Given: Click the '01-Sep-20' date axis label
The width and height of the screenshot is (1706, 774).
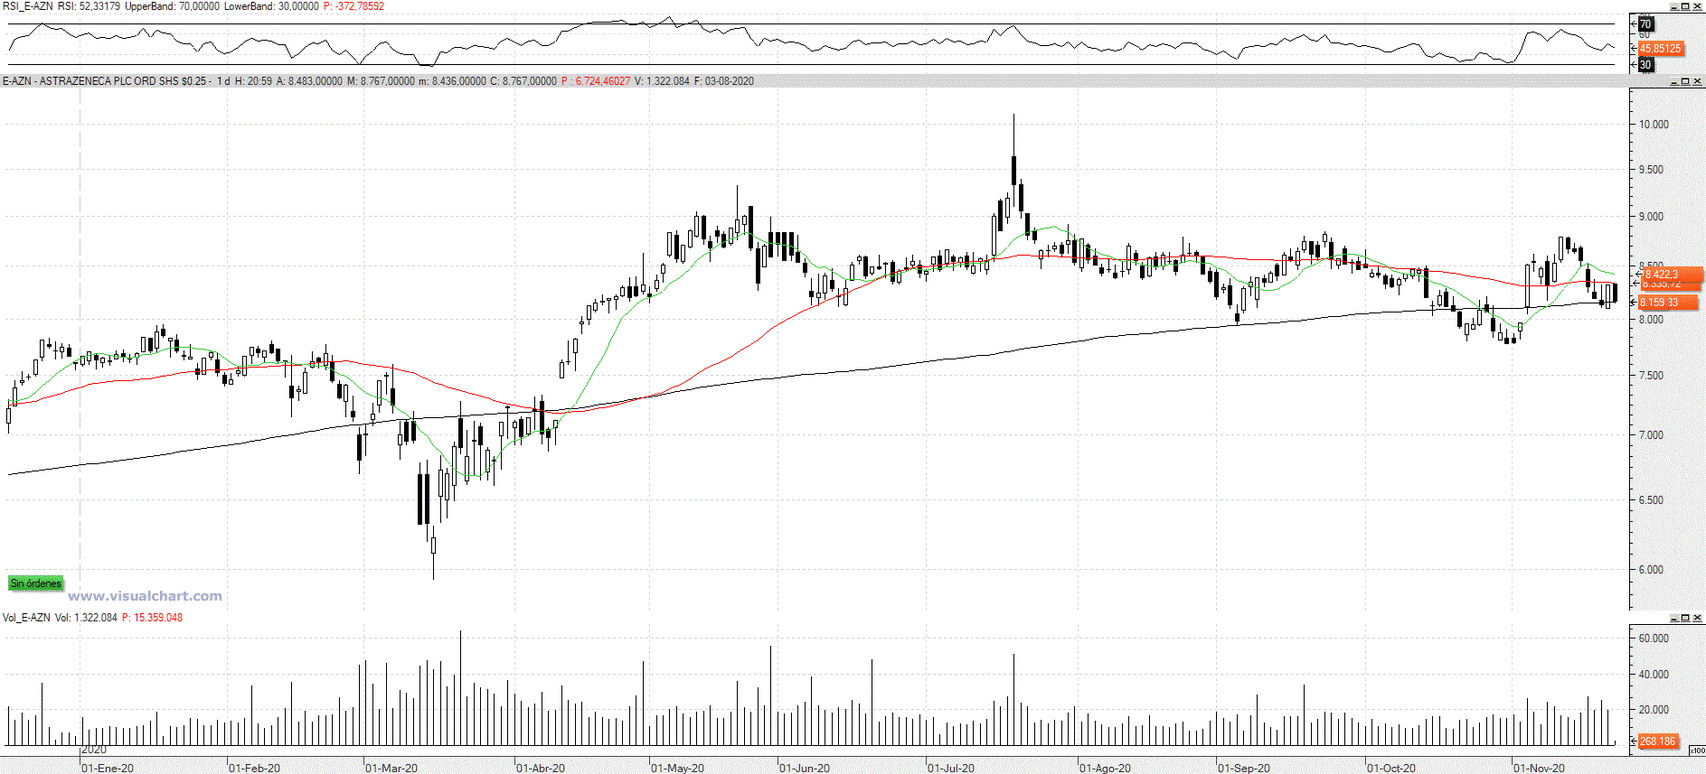Looking at the screenshot, I should (x=1244, y=768).
